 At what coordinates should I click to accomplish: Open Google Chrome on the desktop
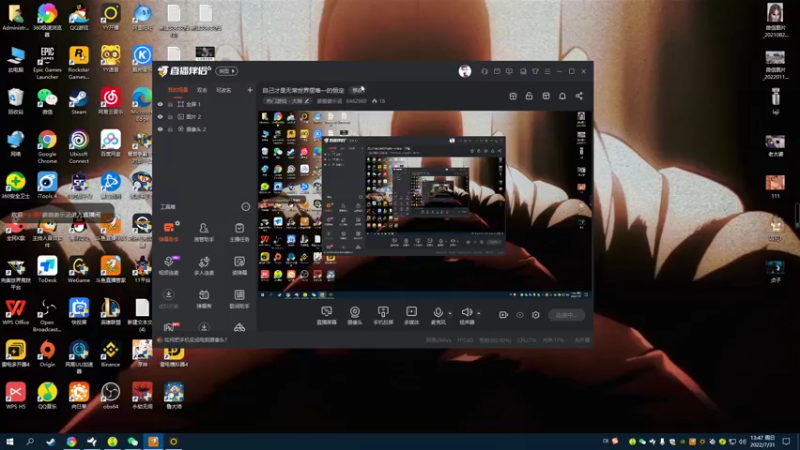pos(47,147)
